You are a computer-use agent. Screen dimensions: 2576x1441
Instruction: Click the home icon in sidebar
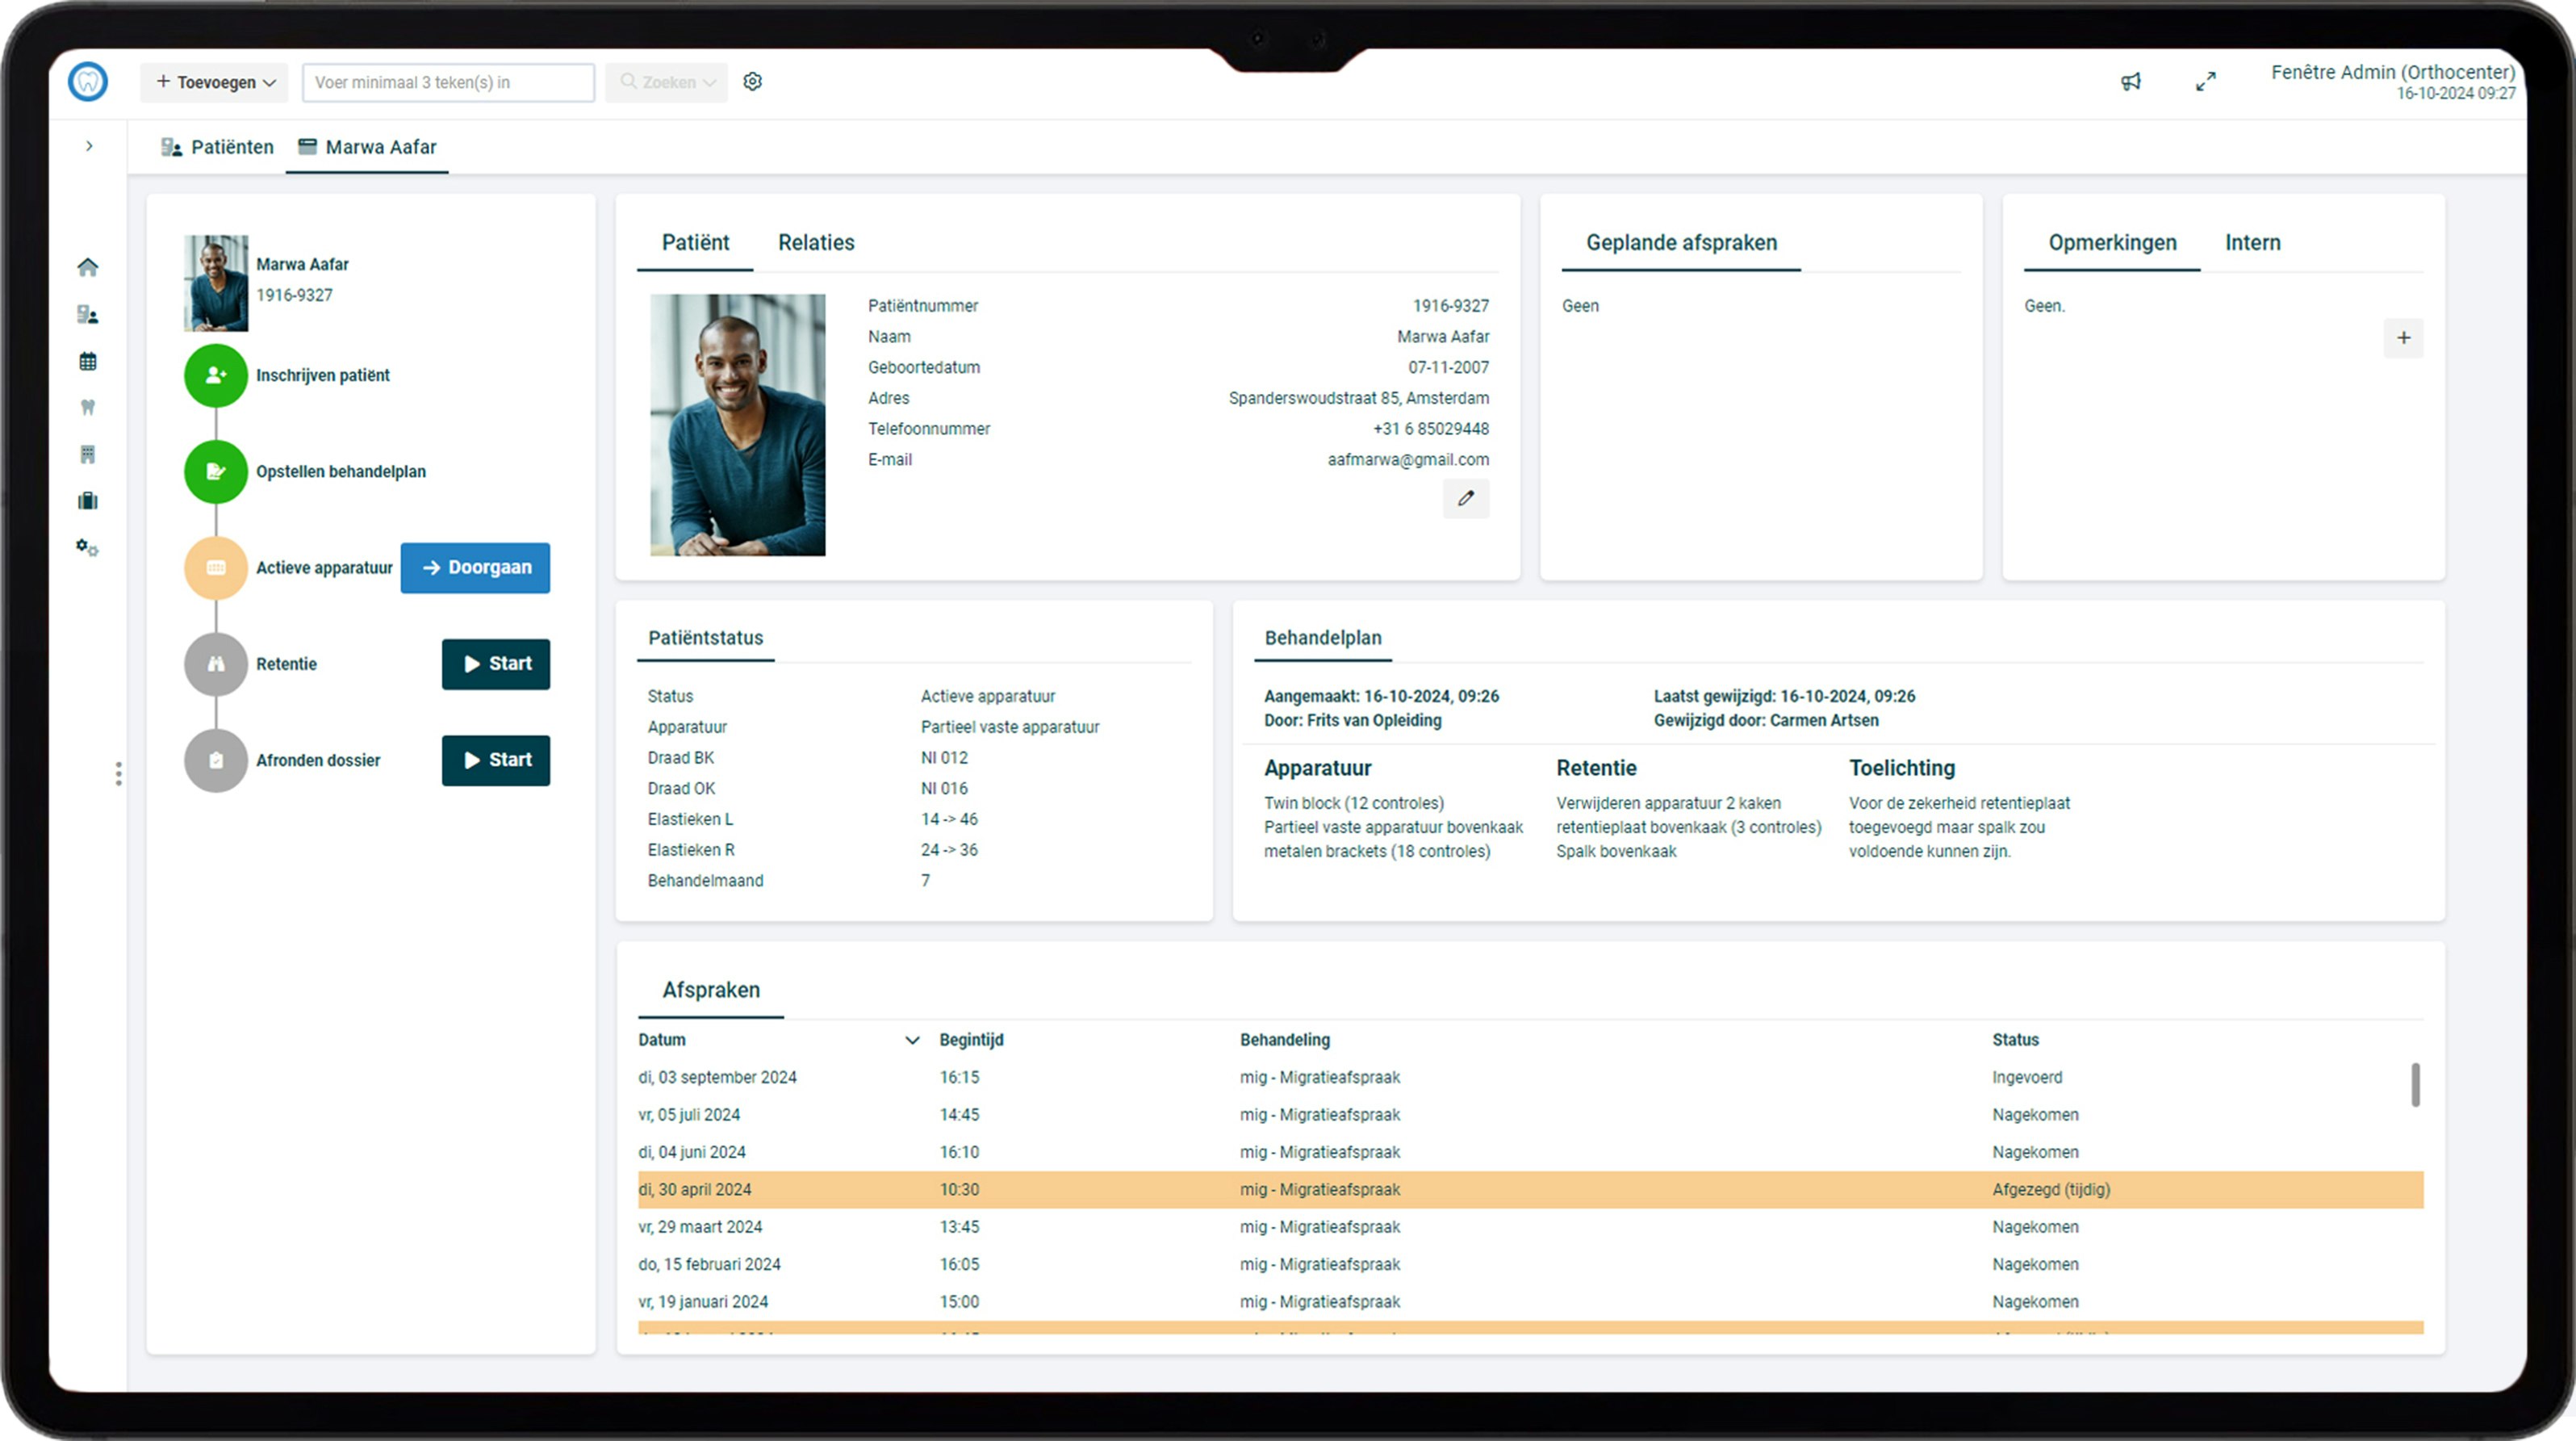[x=88, y=267]
